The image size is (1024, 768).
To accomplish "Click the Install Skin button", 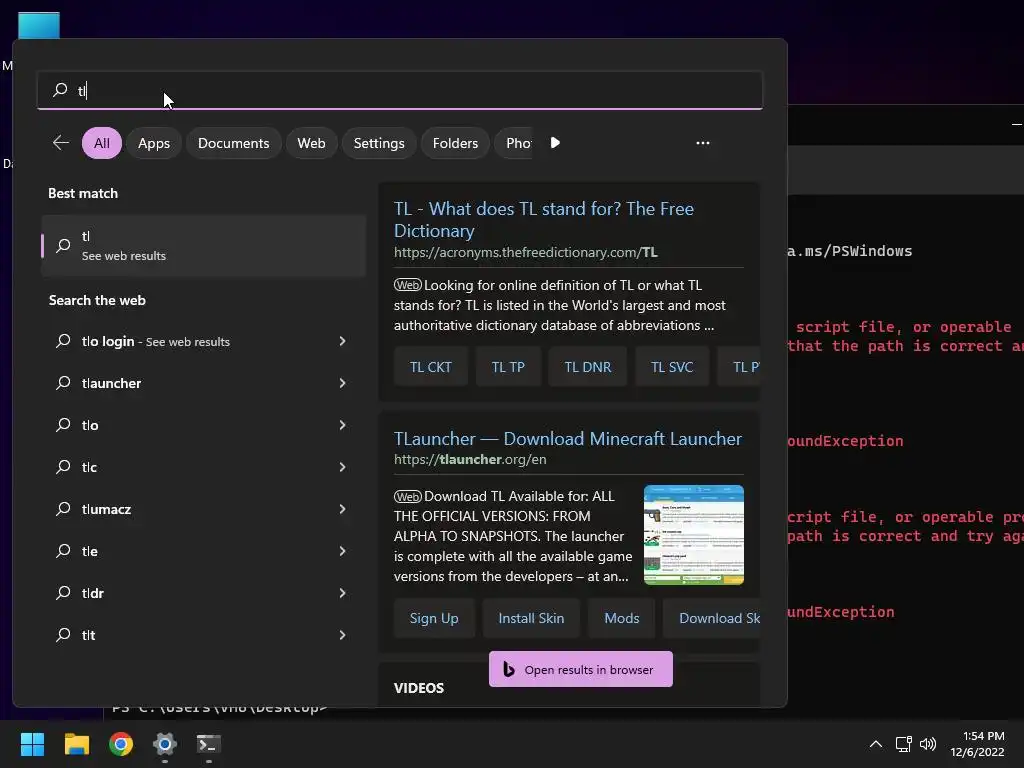I will click(531, 618).
